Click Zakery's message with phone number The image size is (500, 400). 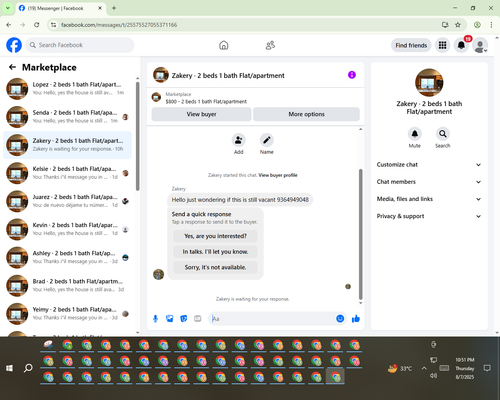[x=240, y=200]
